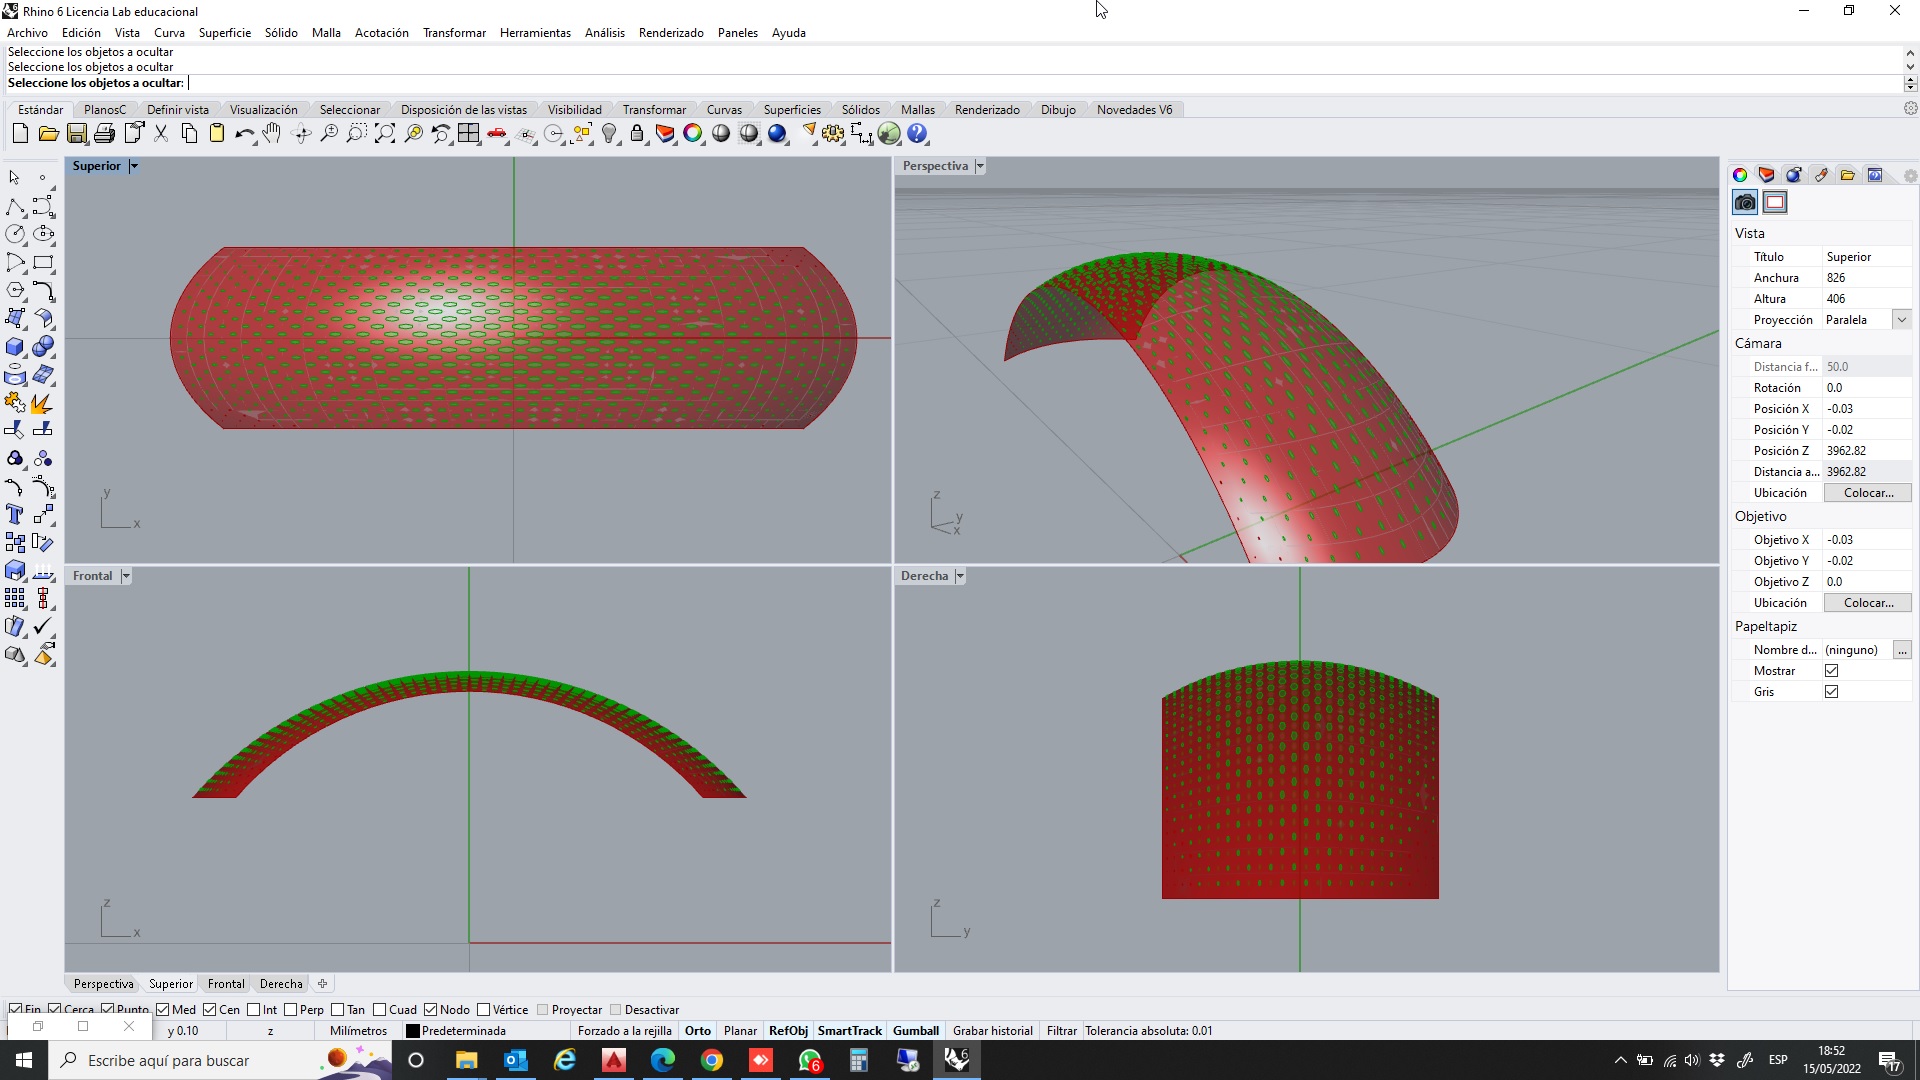This screenshot has height=1080, width=1920.
Task: Click the wallpaper browse ellipsis button
Action: click(x=1902, y=650)
